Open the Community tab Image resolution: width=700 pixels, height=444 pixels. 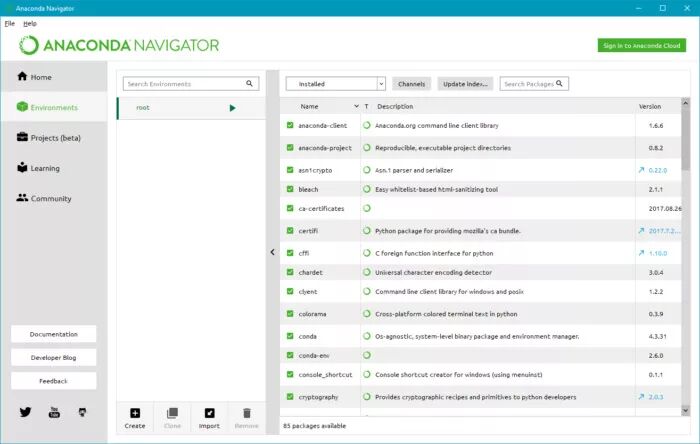(54, 198)
